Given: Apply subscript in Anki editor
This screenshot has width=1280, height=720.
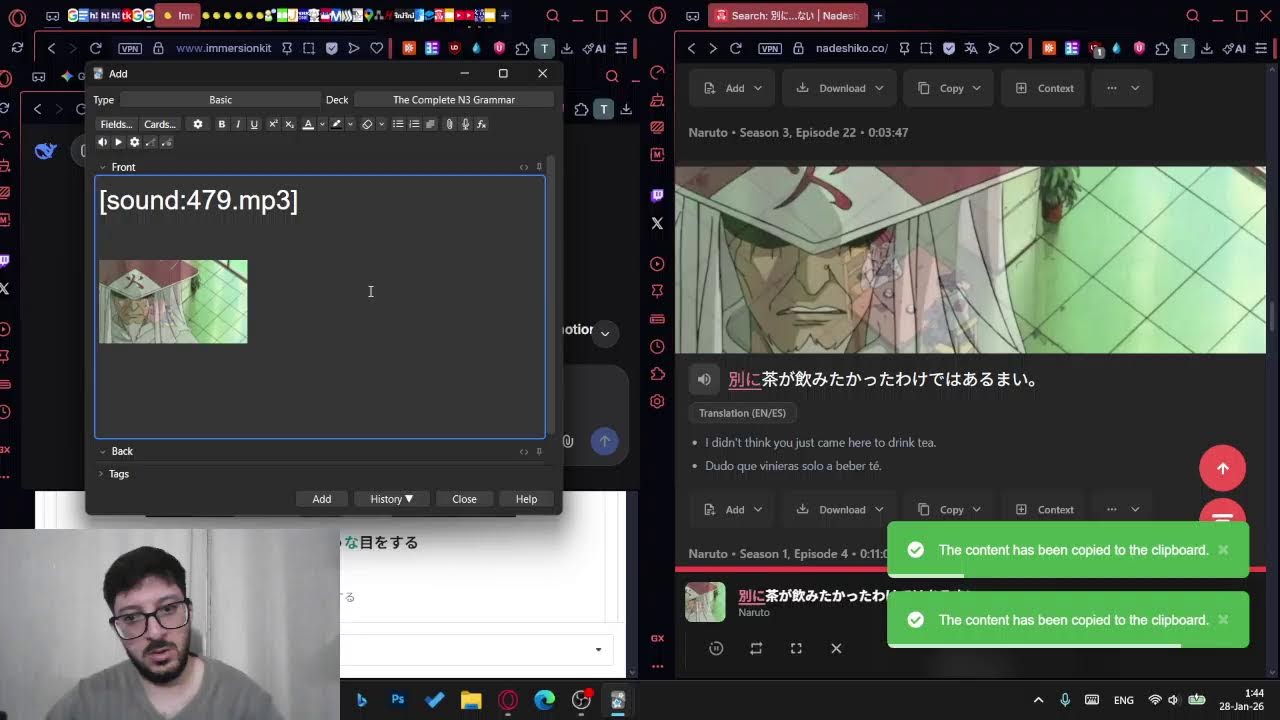Looking at the screenshot, I should [289, 124].
